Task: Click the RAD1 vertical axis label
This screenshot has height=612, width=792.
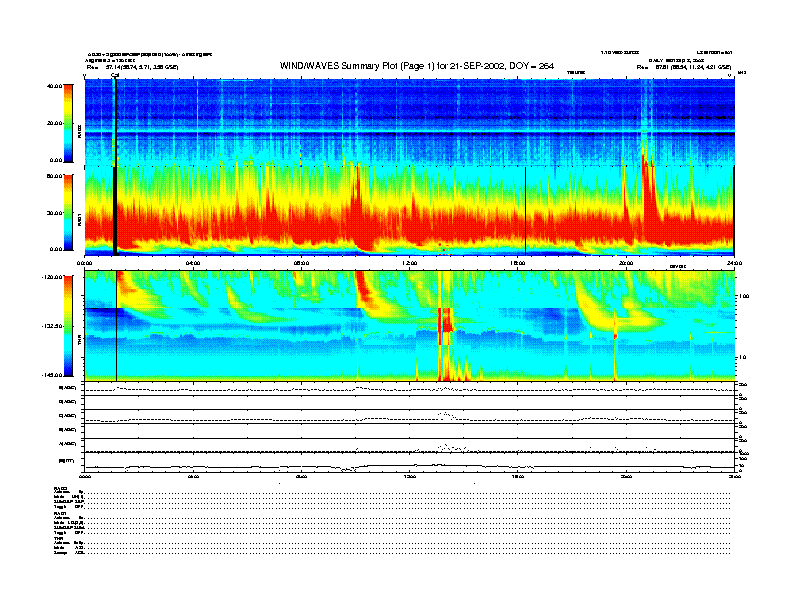Action: pyautogui.click(x=79, y=219)
